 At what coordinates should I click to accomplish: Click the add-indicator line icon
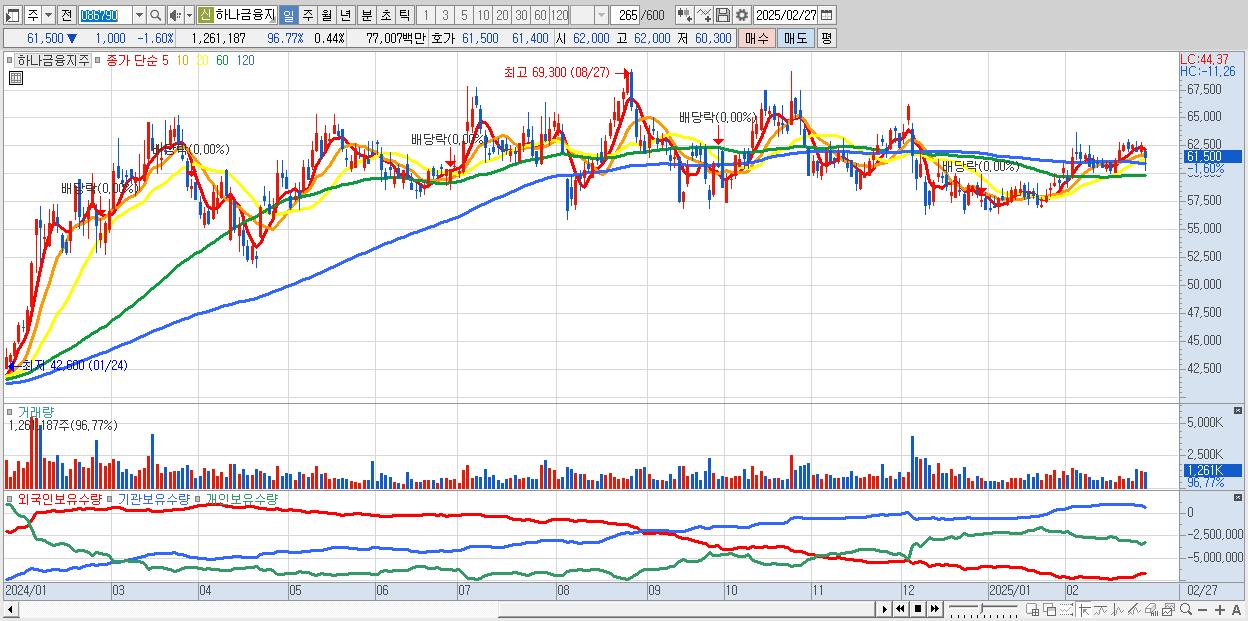[704, 15]
